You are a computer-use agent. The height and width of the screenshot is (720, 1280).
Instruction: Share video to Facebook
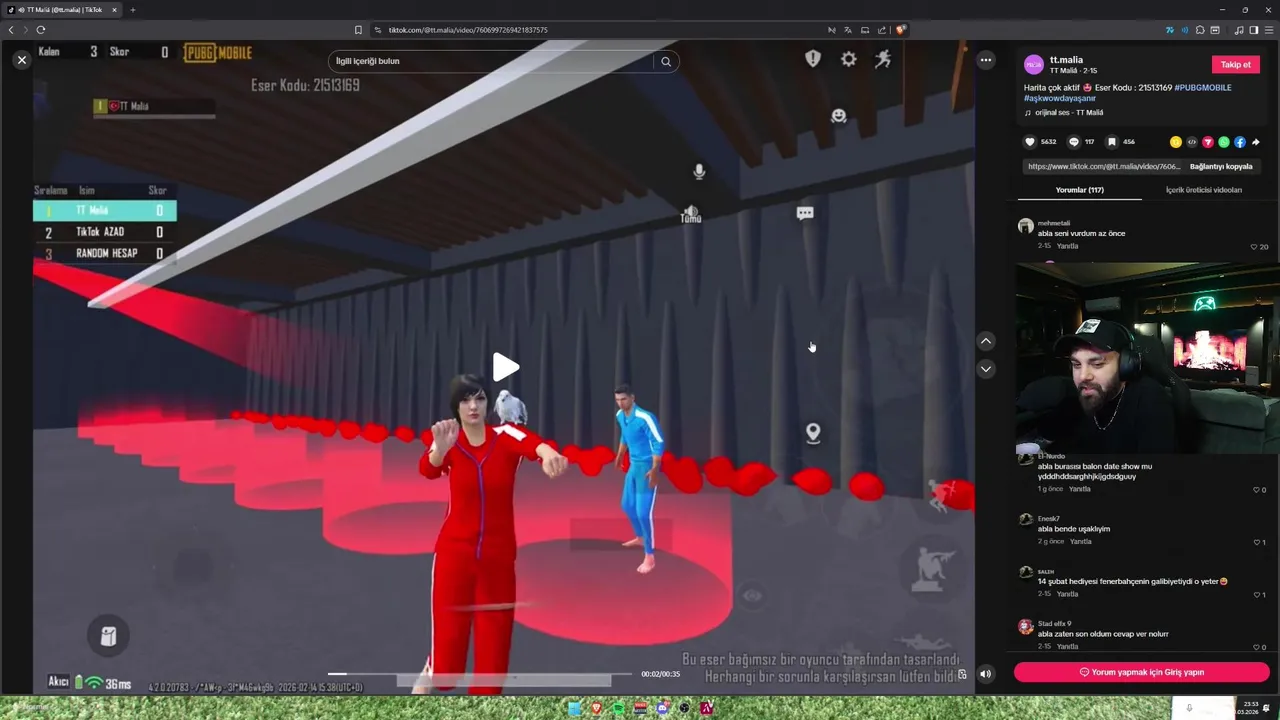pyautogui.click(x=1240, y=142)
